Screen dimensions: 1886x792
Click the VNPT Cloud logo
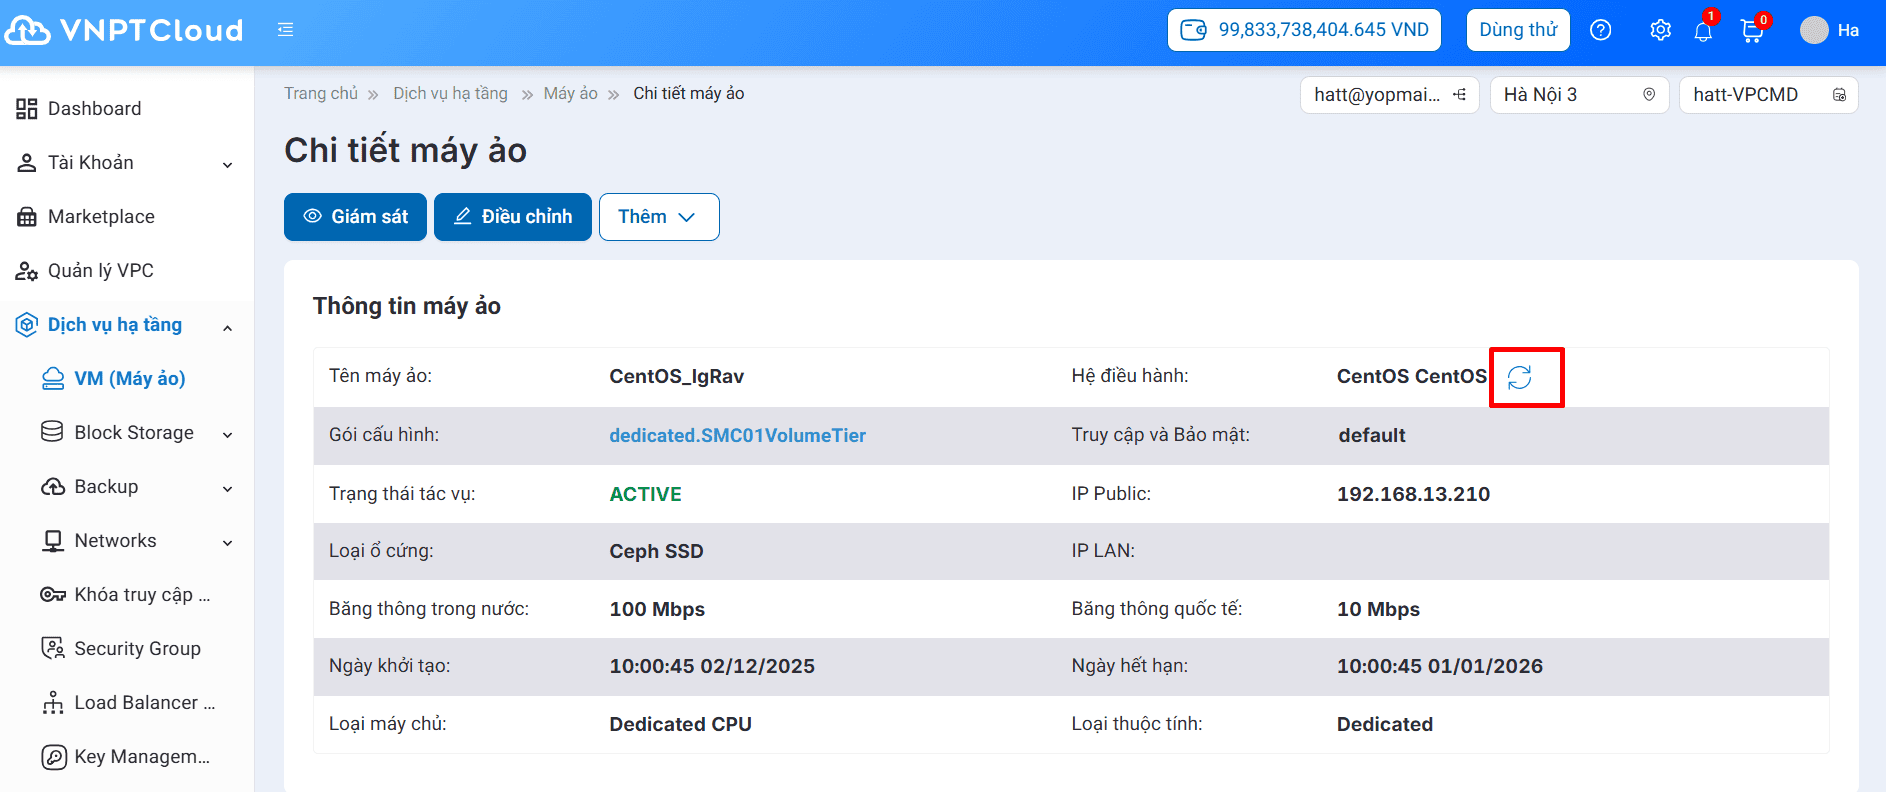click(124, 30)
